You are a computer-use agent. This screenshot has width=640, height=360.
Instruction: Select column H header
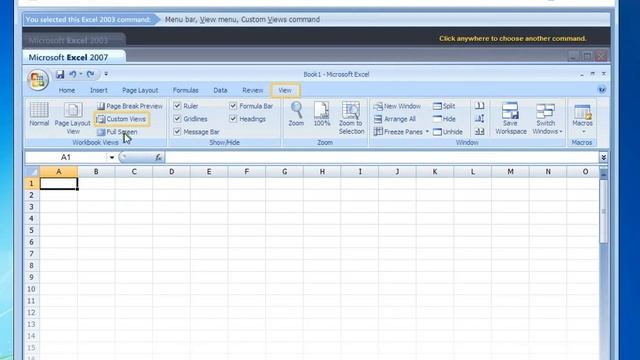point(322,172)
